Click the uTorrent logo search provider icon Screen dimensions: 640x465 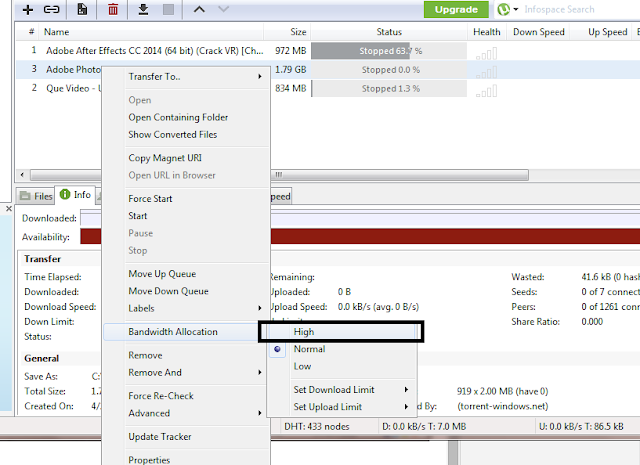tap(504, 9)
